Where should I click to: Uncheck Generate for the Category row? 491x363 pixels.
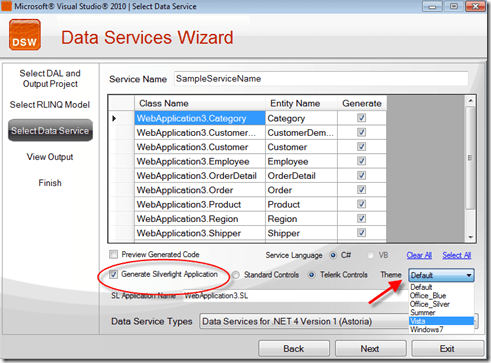(362, 118)
